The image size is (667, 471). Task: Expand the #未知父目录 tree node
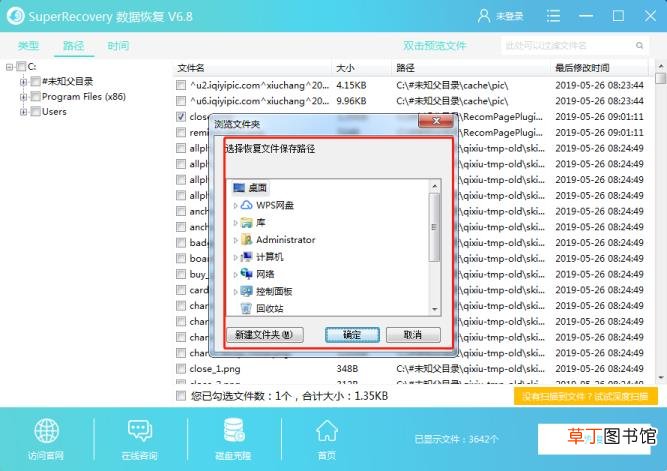(23, 81)
